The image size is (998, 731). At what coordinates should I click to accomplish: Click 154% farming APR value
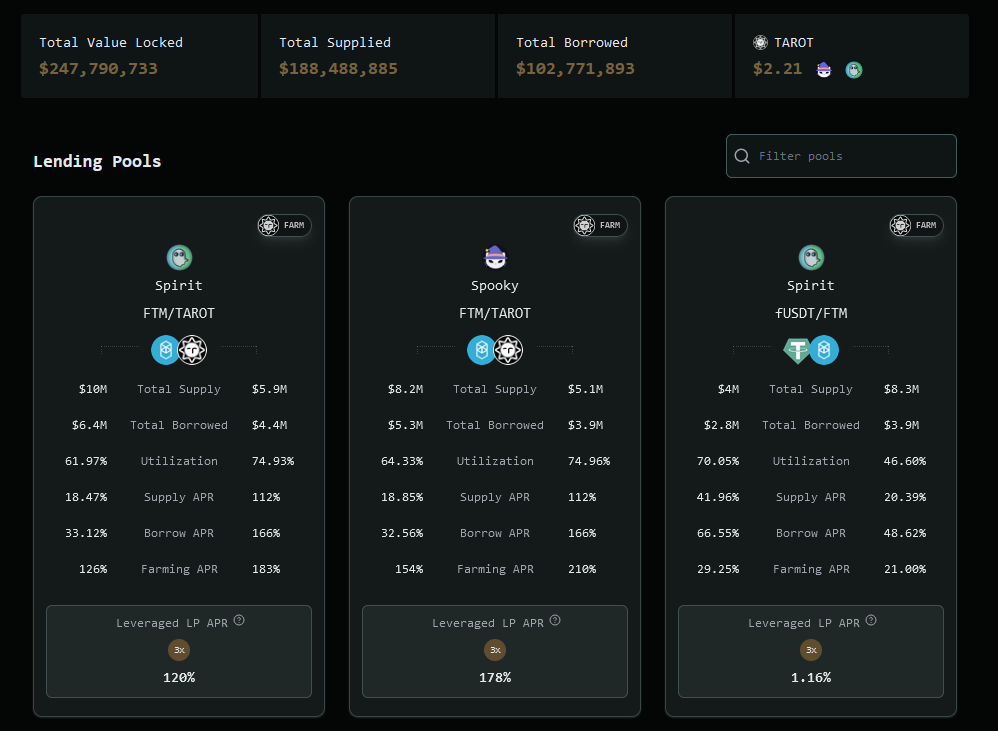(x=409, y=569)
